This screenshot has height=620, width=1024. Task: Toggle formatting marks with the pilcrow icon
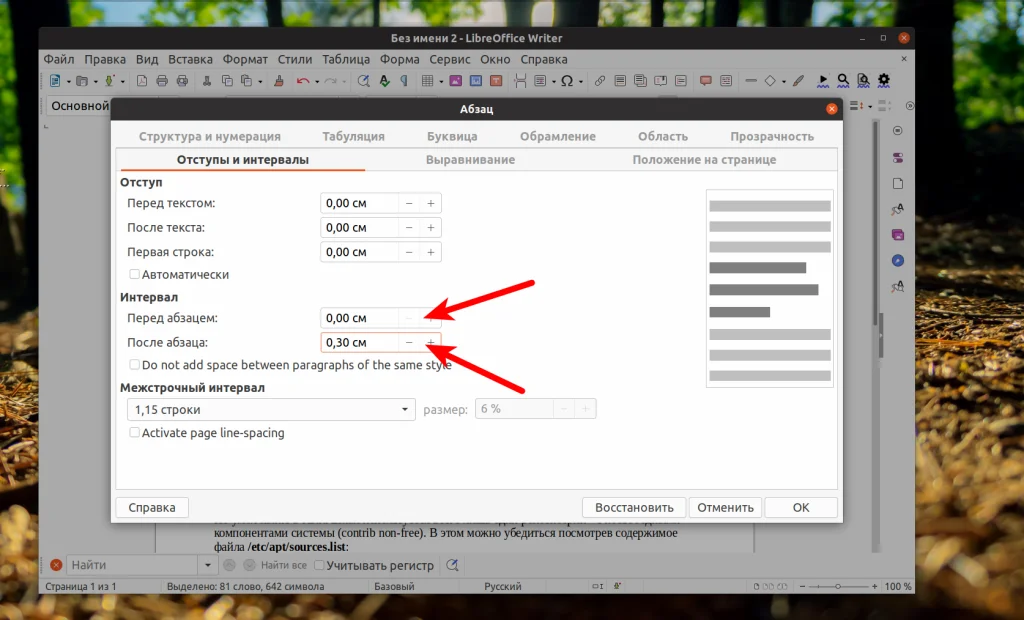pos(403,80)
